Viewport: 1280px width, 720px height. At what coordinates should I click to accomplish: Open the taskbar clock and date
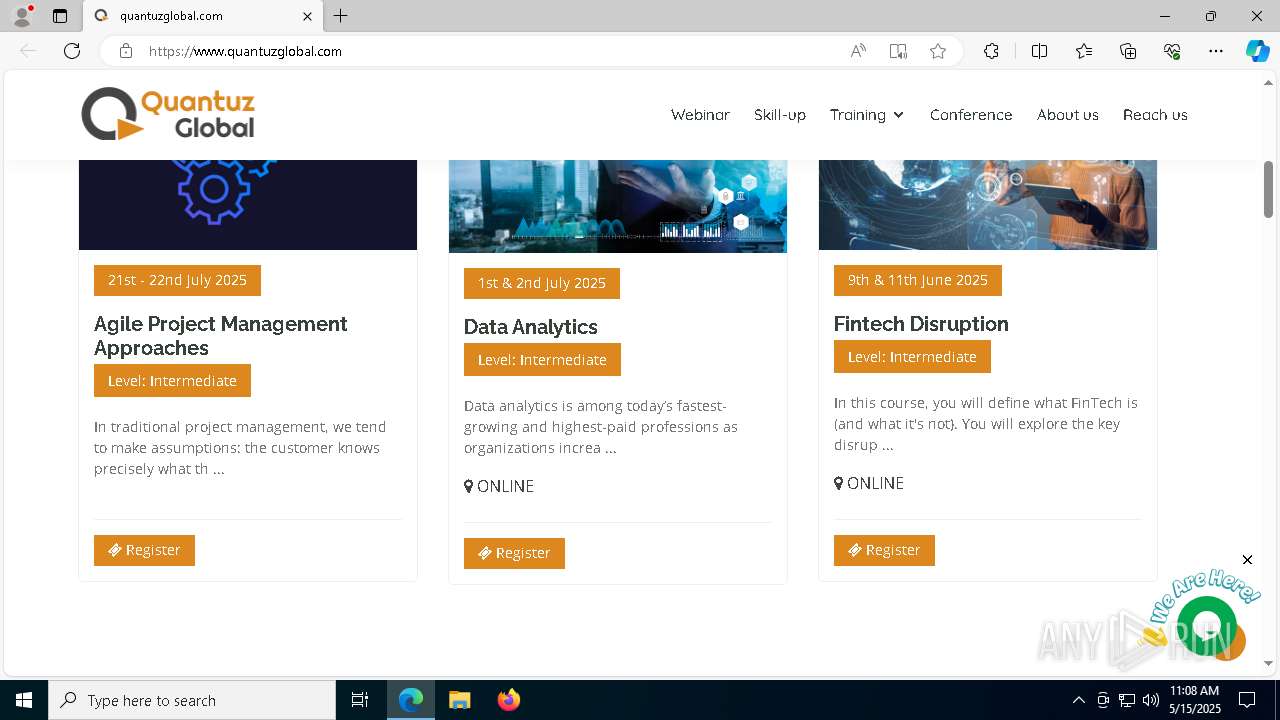(1194, 700)
